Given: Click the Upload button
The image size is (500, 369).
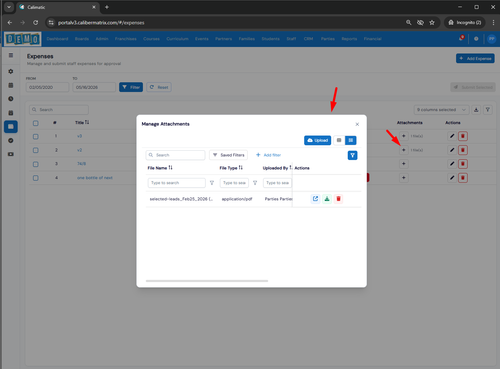Looking at the screenshot, I should [317, 140].
